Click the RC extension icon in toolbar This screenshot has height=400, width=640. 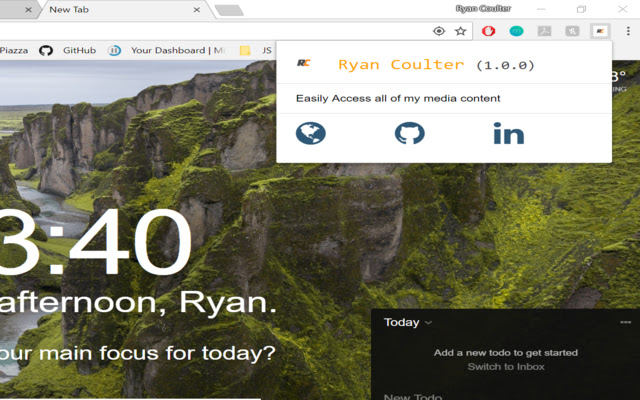pyautogui.click(x=600, y=31)
